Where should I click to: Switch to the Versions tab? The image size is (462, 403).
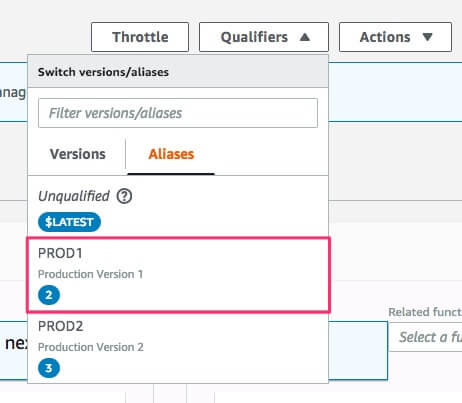coord(78,154)
